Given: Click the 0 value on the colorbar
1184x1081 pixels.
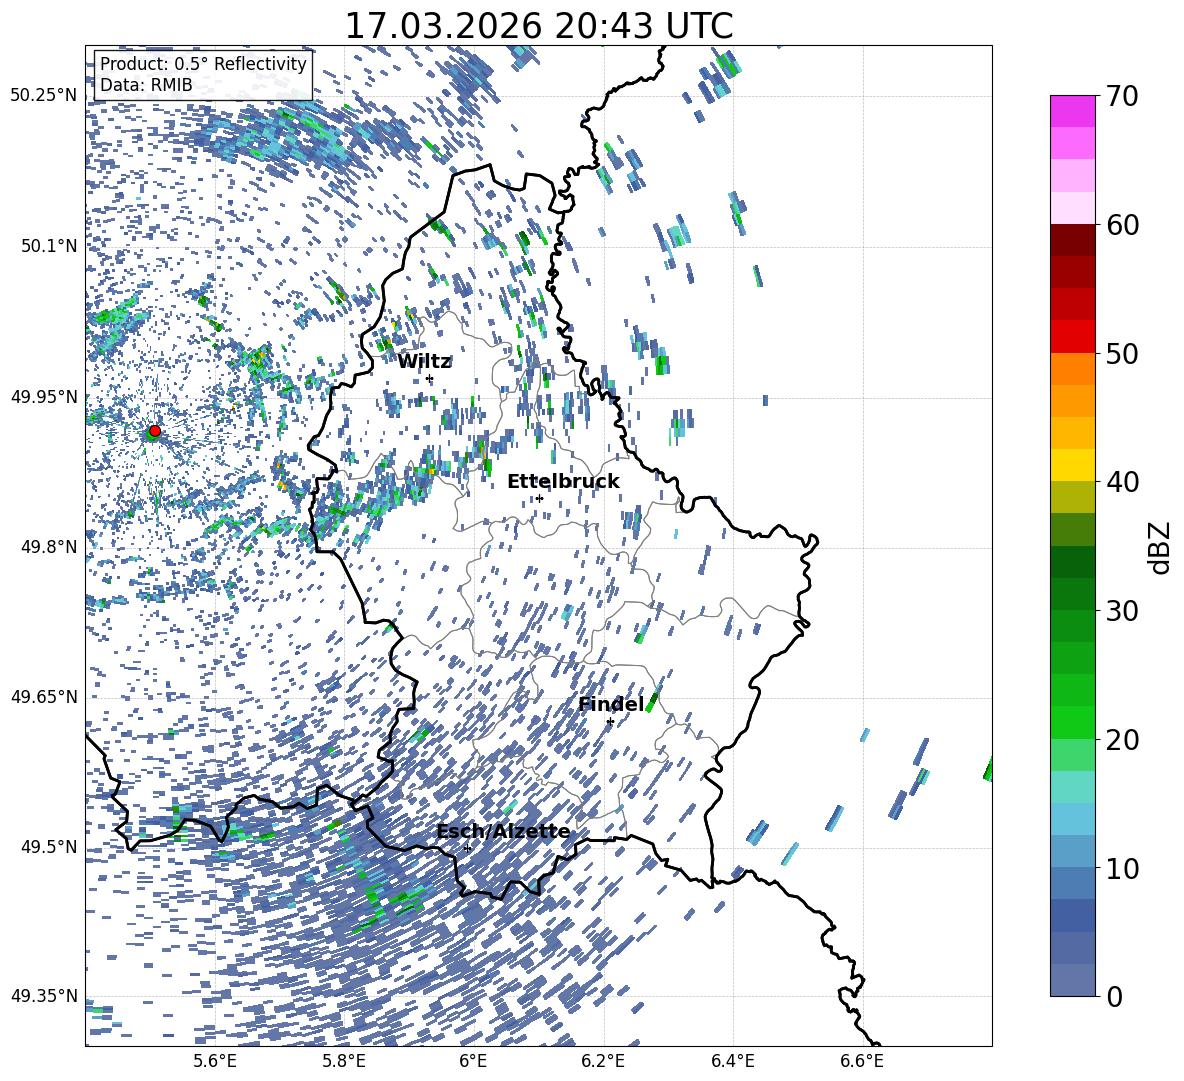Looking at the screenshot, I should click(1113, 996).
